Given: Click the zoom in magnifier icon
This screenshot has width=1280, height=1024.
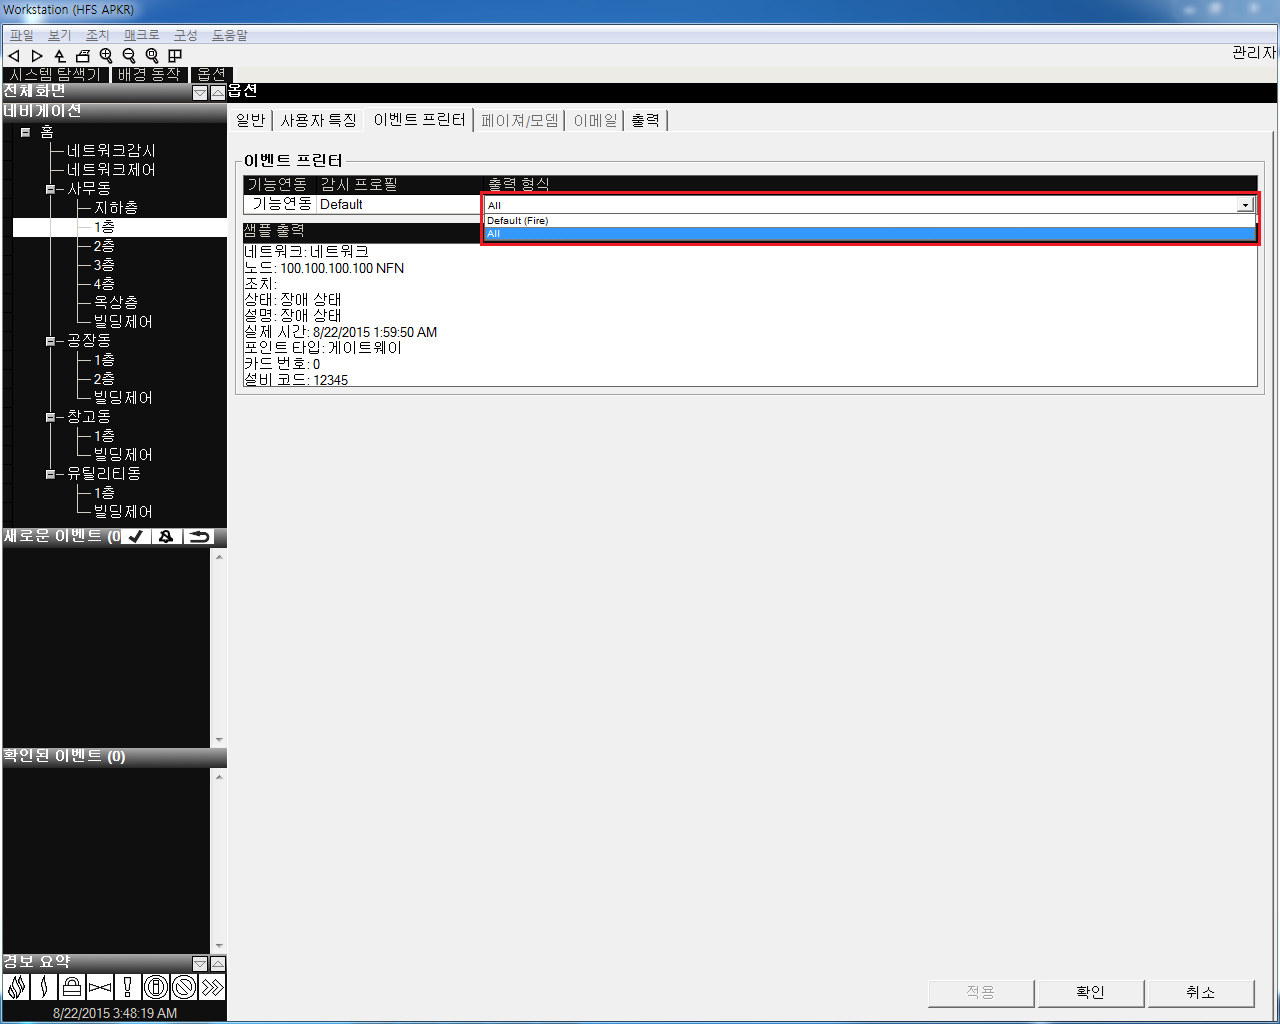Looking at the screenshot, I should tap(106, 56).
